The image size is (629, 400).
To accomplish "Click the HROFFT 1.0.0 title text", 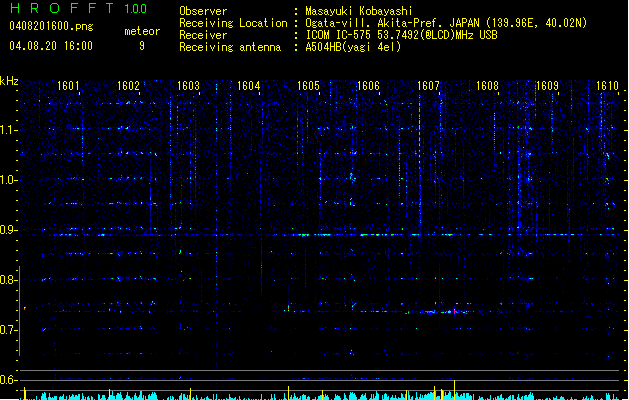I will 78,8.
